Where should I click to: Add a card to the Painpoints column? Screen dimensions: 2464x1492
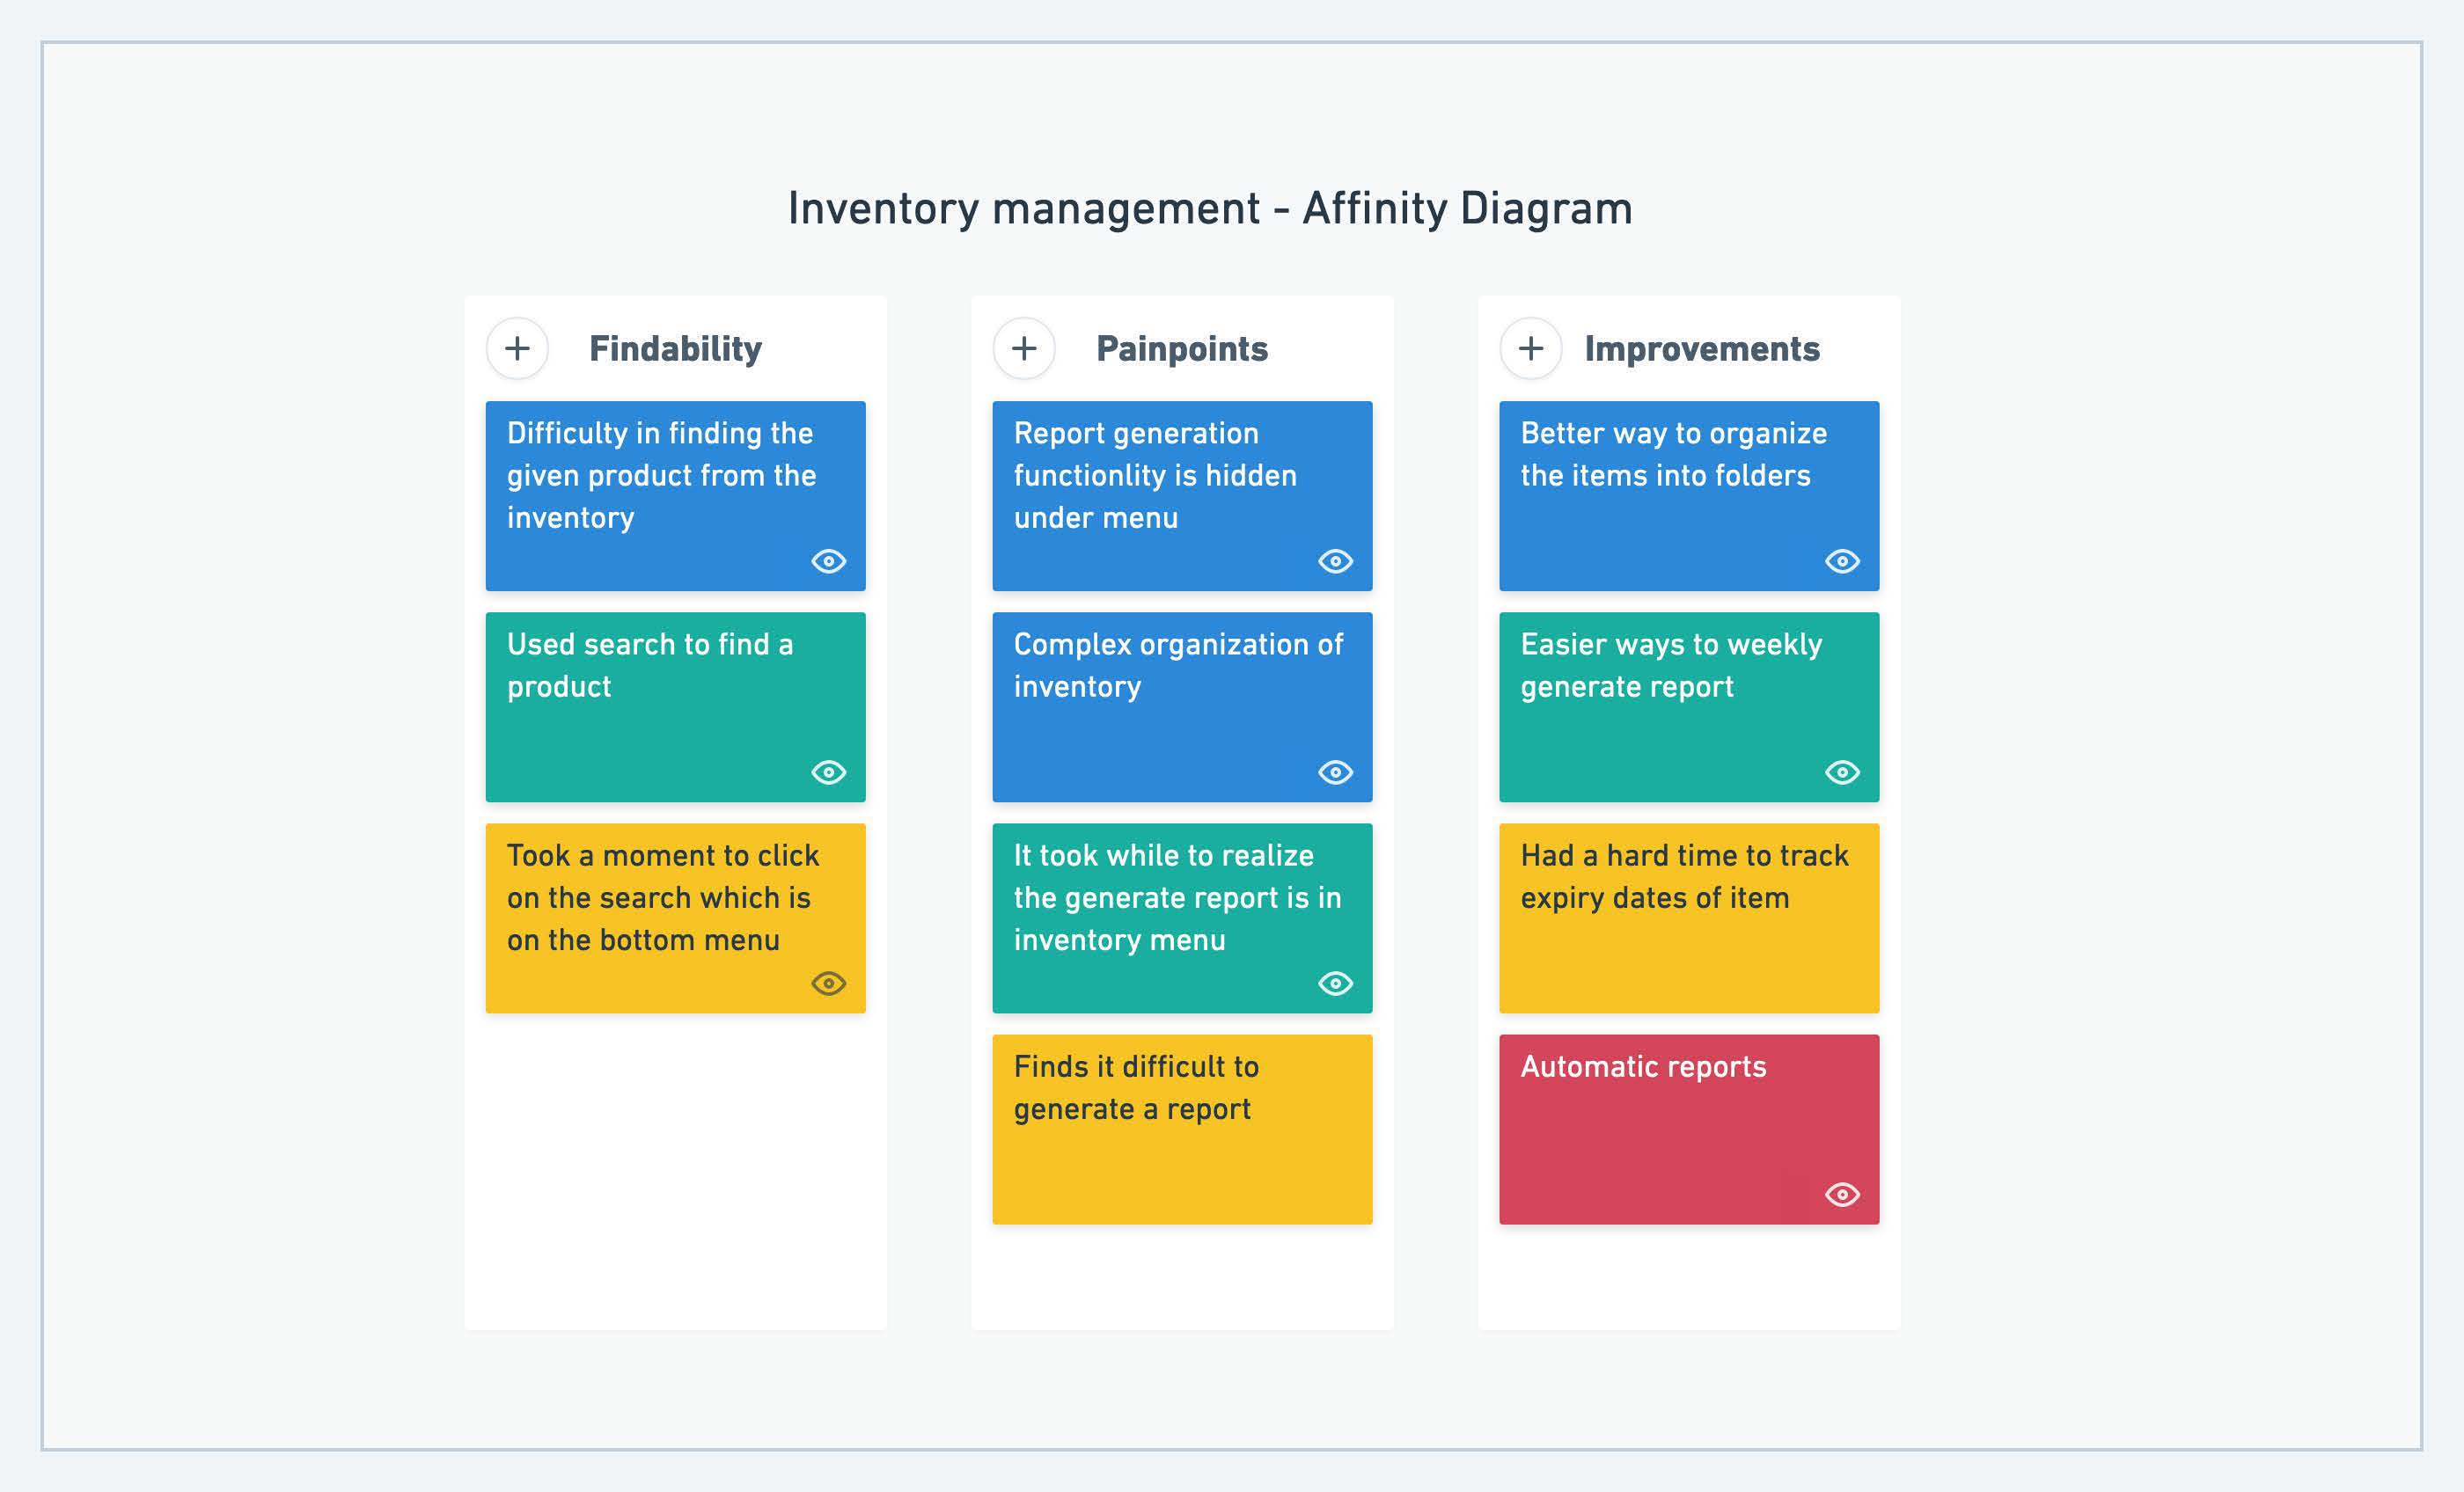[1024, 348]
